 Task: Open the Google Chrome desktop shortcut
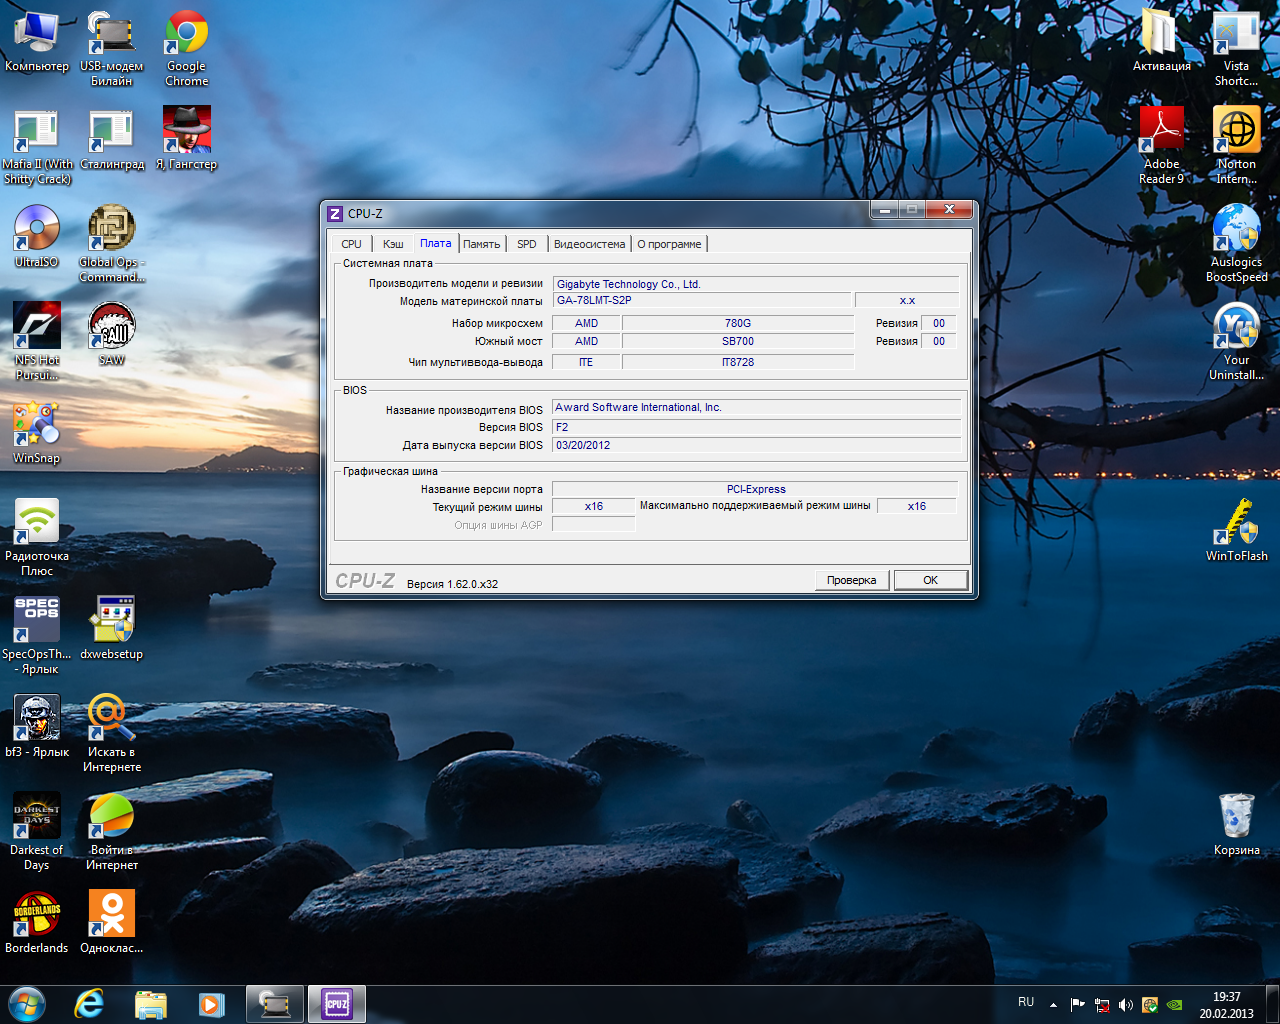tap(186, 35)
